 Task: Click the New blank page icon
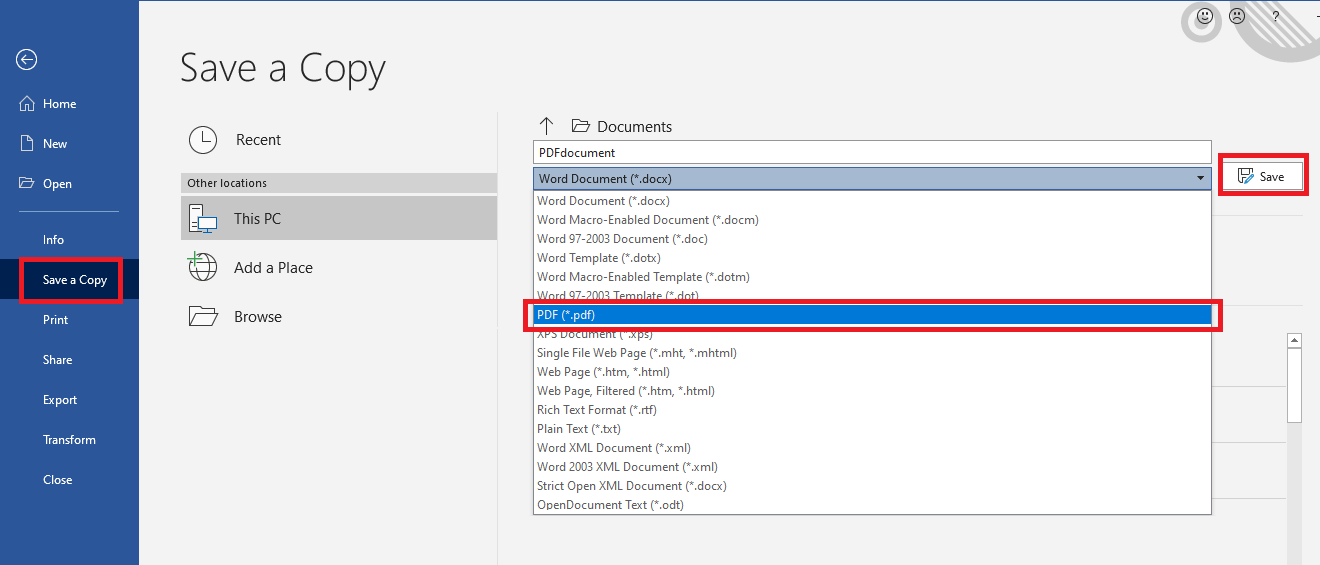click(27, 143)
